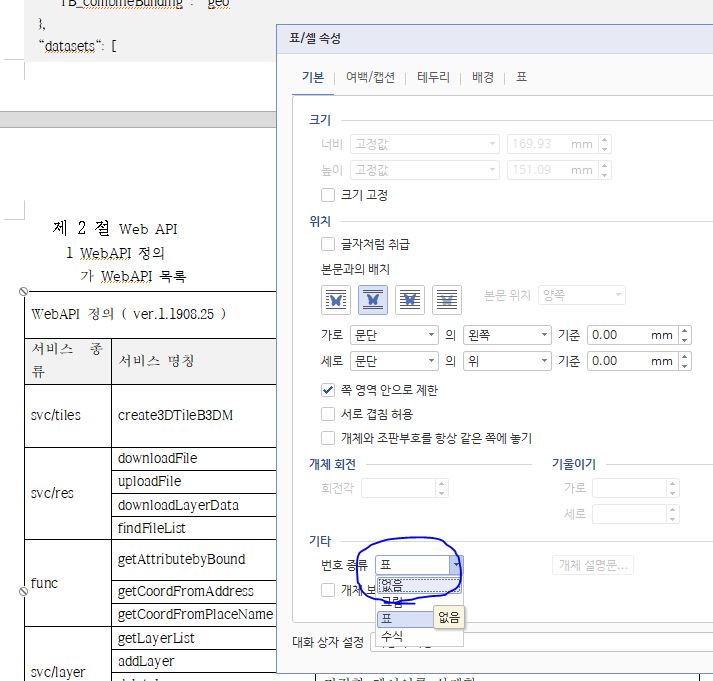Select fourth text wrap icon (in front)

pyautogui.click(x=447, y=300)
